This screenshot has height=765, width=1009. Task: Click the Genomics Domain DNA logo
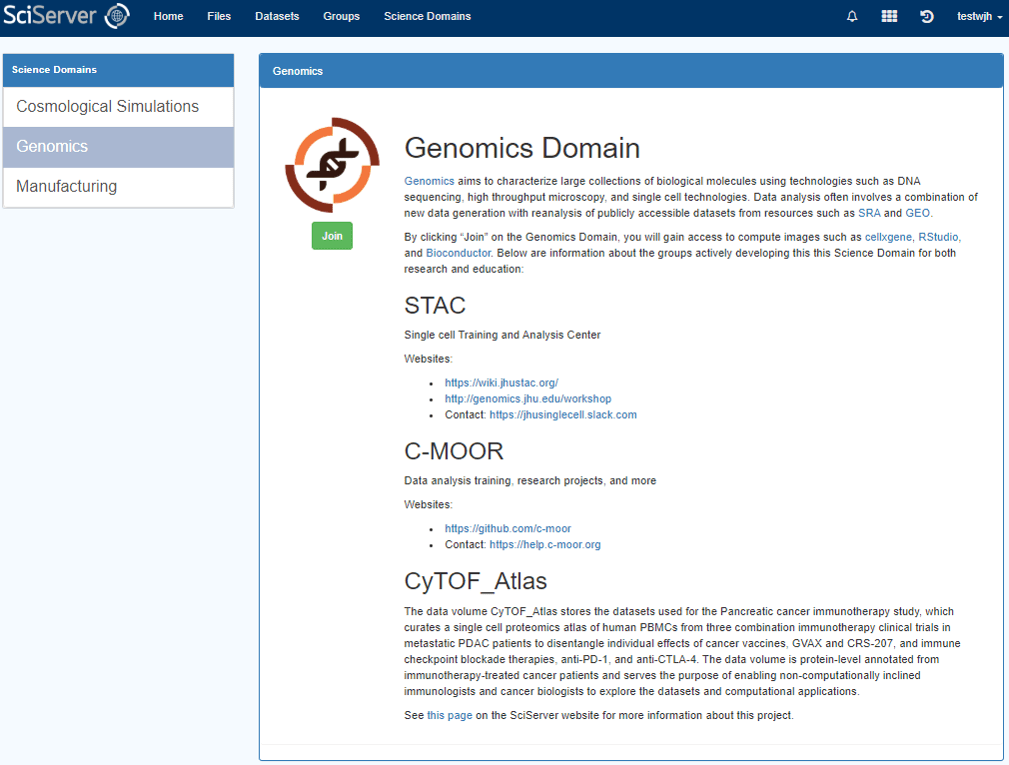[x=332, y=165]
